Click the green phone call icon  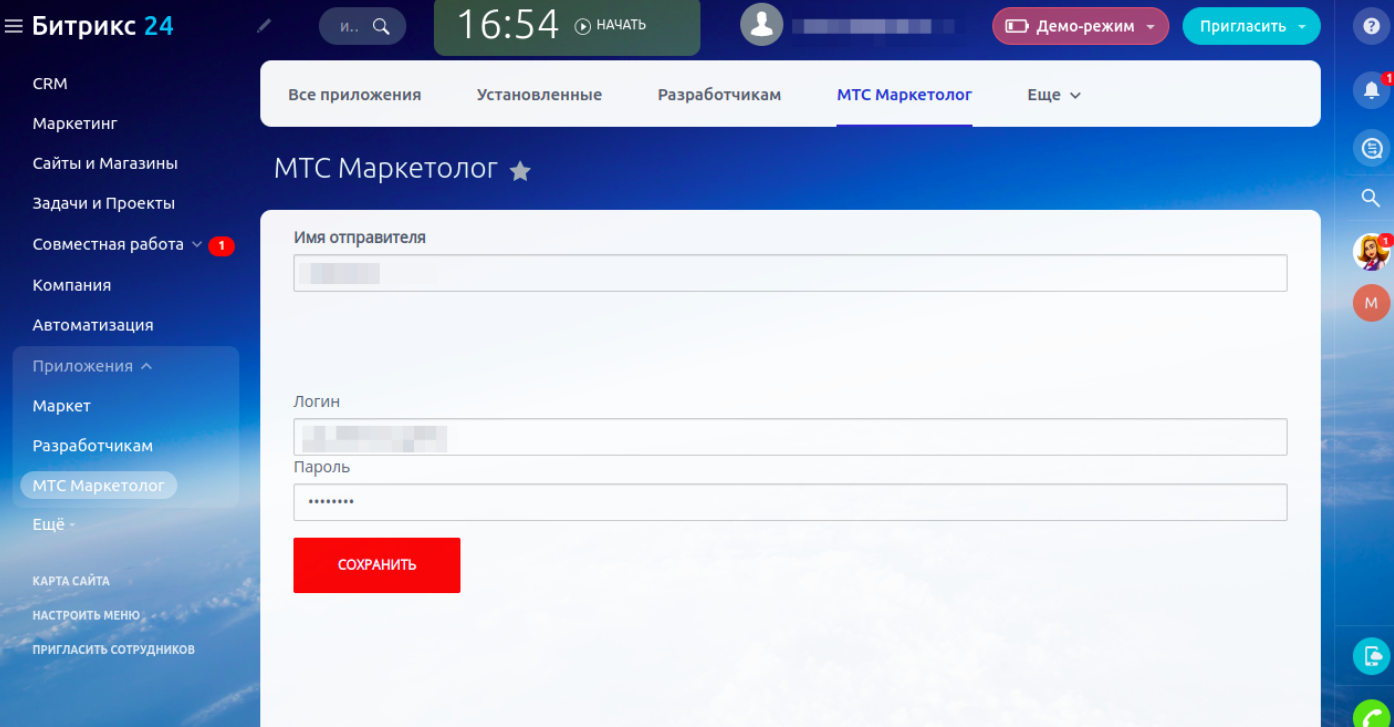(x=1372, y=715)
